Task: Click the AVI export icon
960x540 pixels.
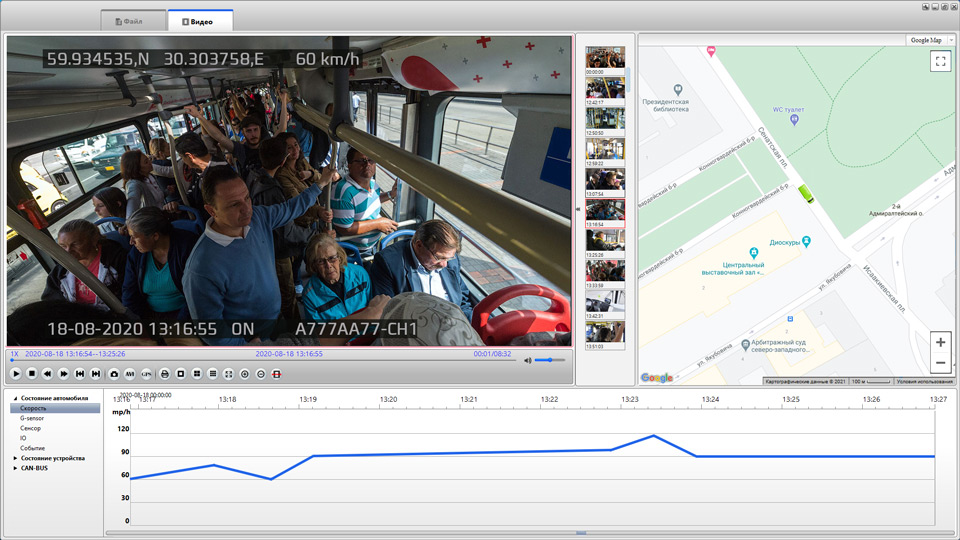Action: click(x=130, y=373)
